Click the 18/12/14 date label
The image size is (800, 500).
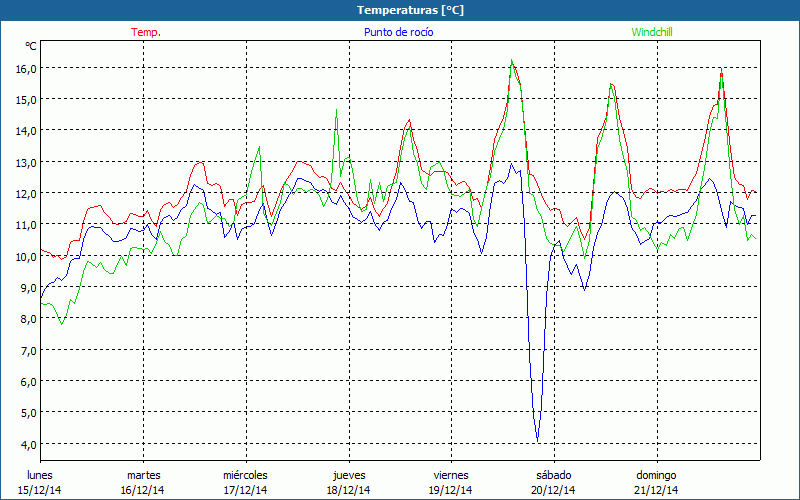click(x=348, y=490)
